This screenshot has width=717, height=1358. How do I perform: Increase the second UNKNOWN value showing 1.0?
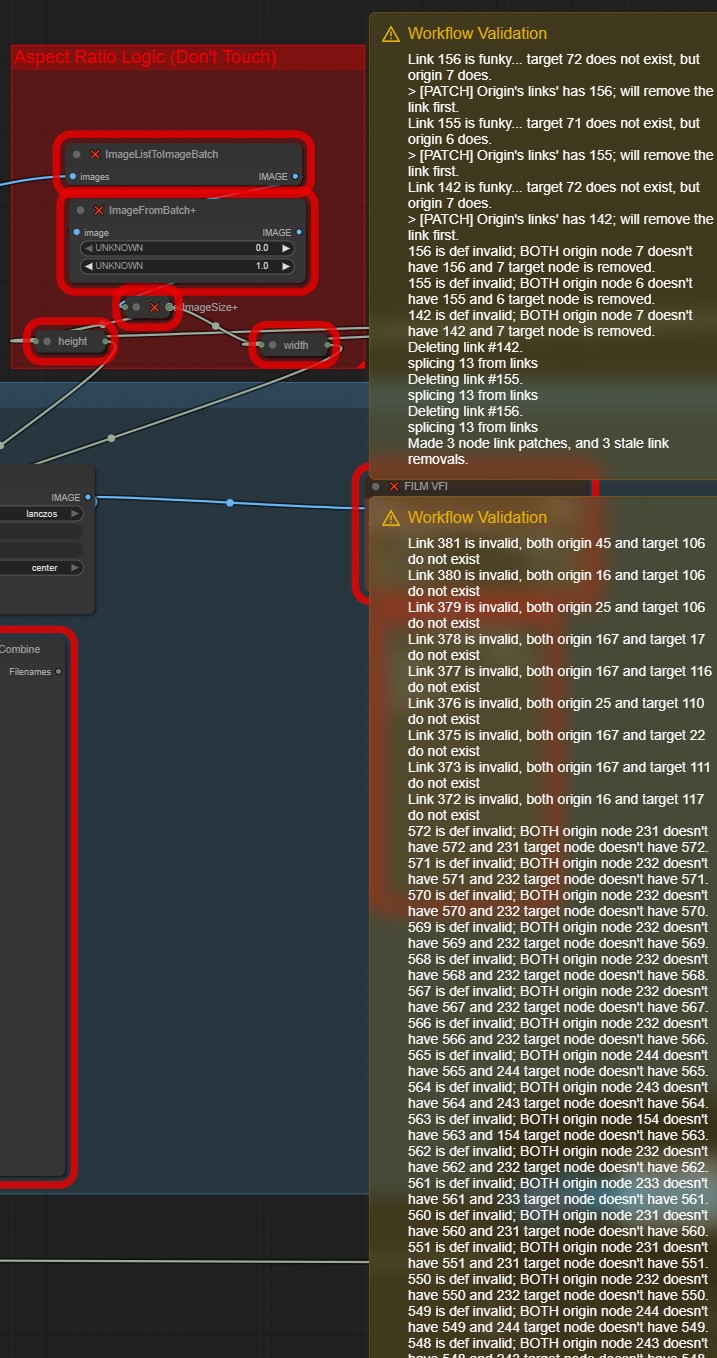[x=286, y=266]
